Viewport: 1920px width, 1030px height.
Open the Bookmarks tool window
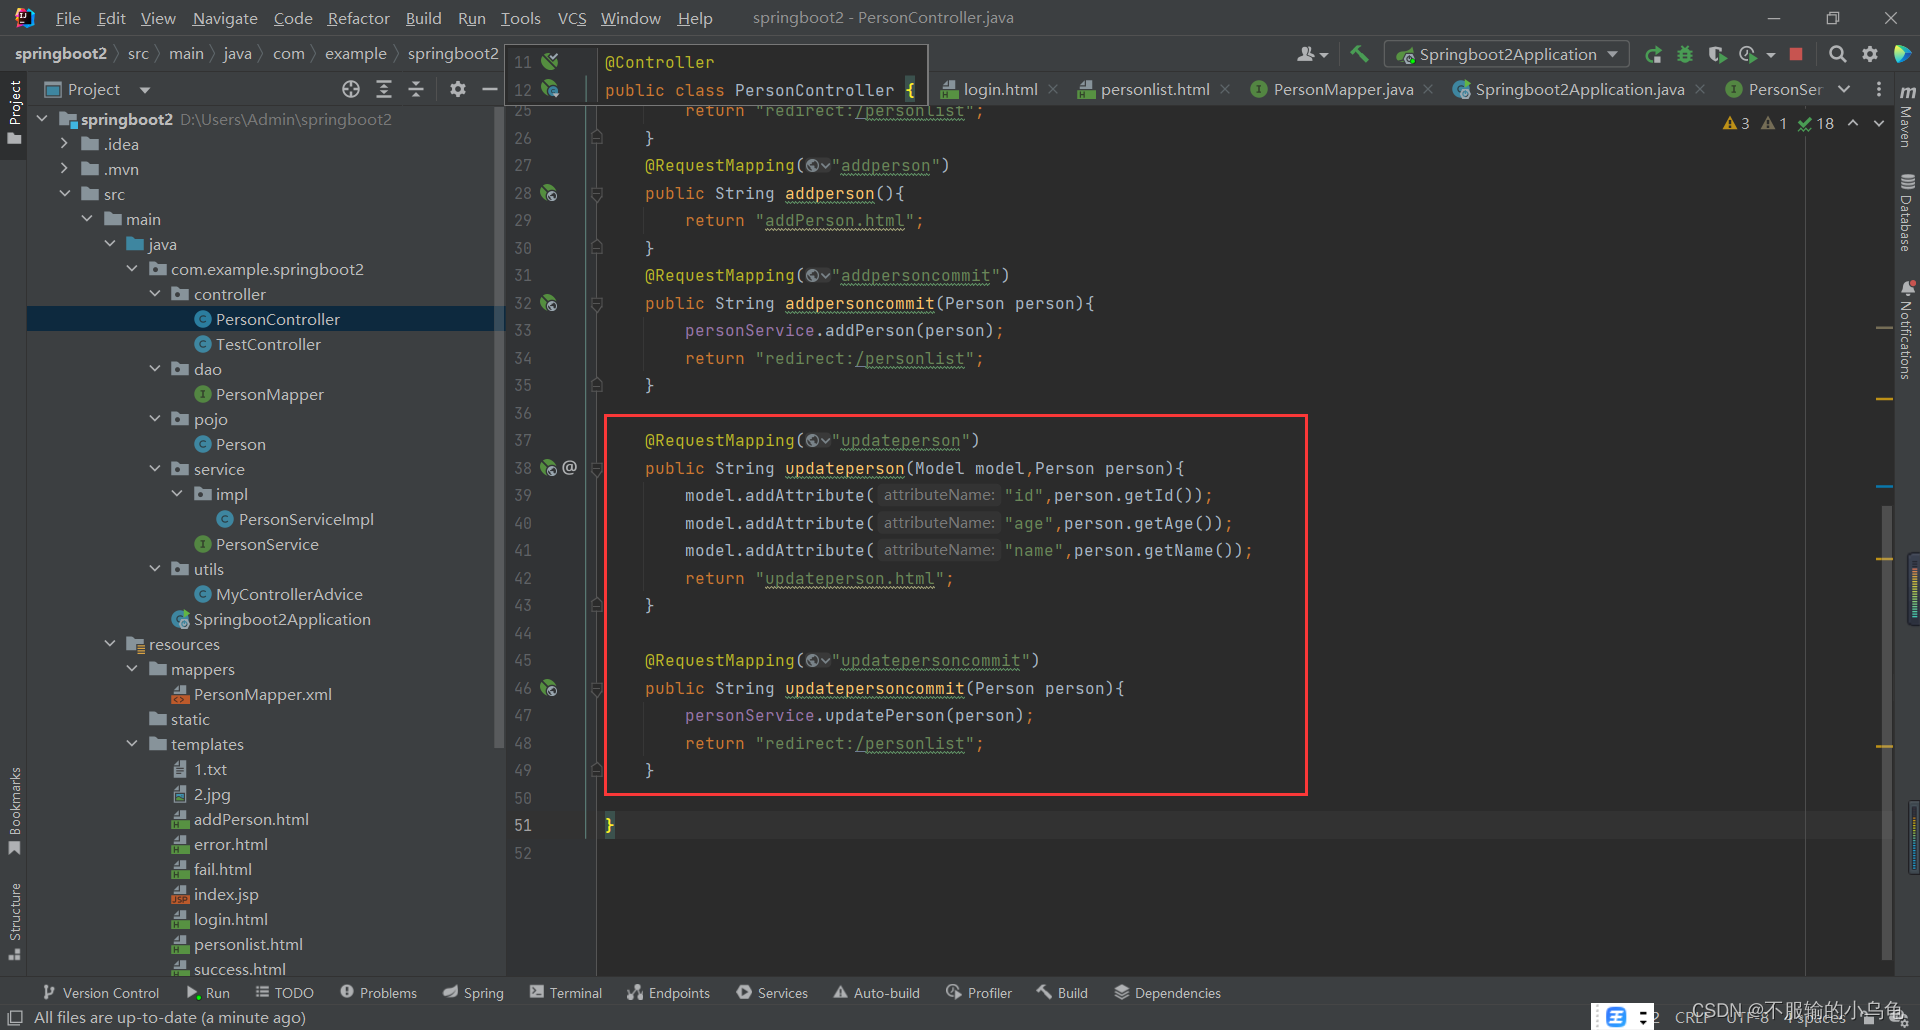15,811
